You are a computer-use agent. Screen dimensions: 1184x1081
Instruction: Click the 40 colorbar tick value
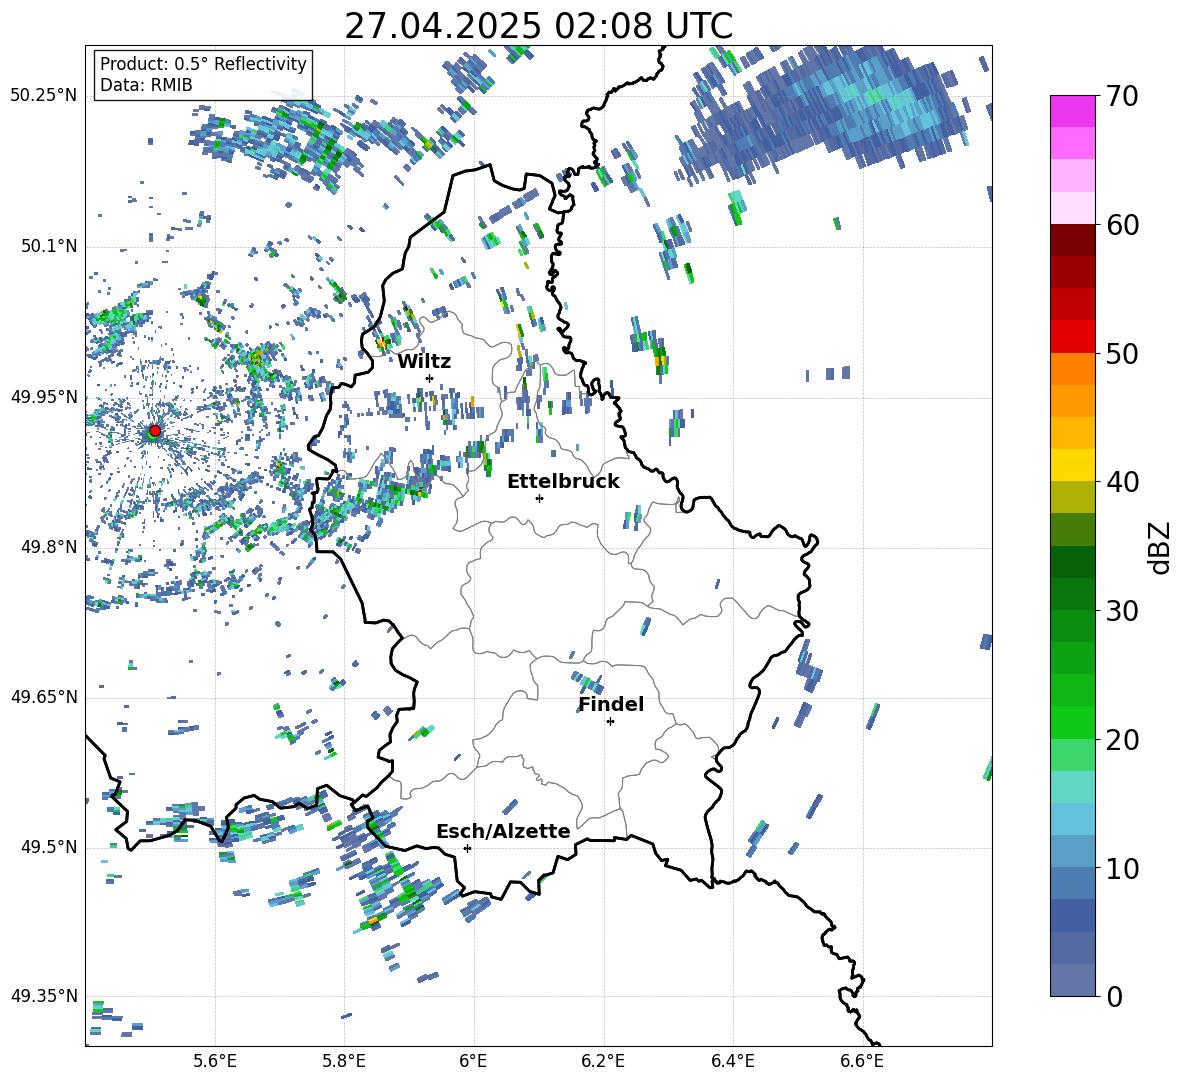[1122, 482]
